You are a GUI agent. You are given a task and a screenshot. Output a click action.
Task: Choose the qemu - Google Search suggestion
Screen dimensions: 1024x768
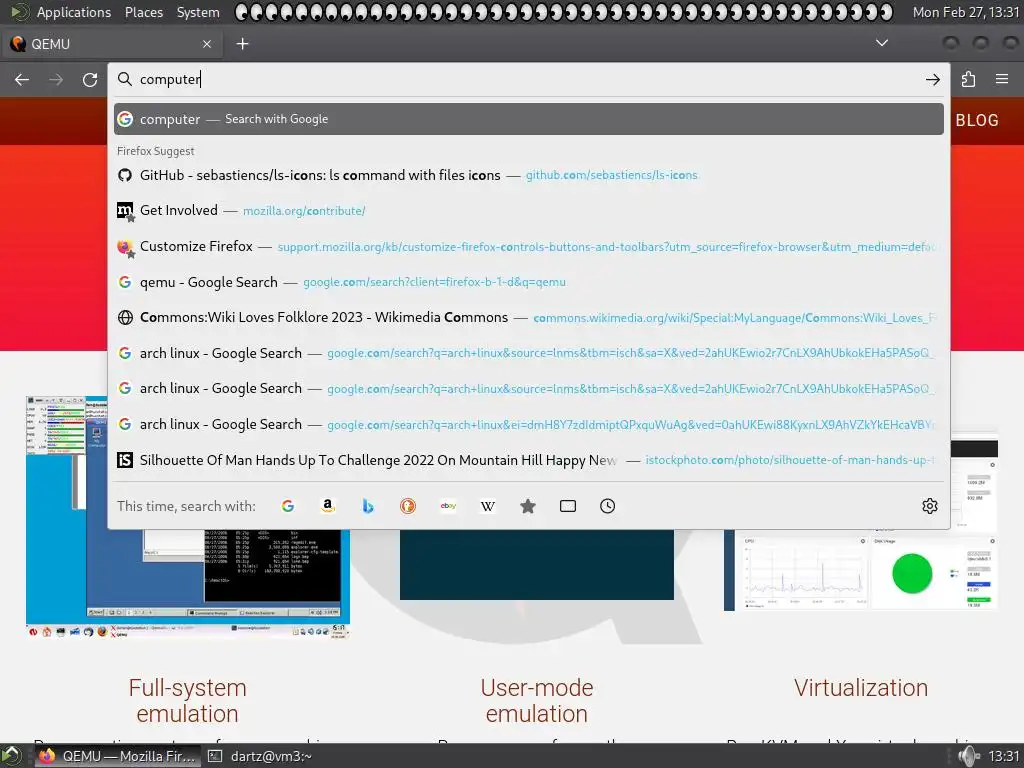(528, 282)
